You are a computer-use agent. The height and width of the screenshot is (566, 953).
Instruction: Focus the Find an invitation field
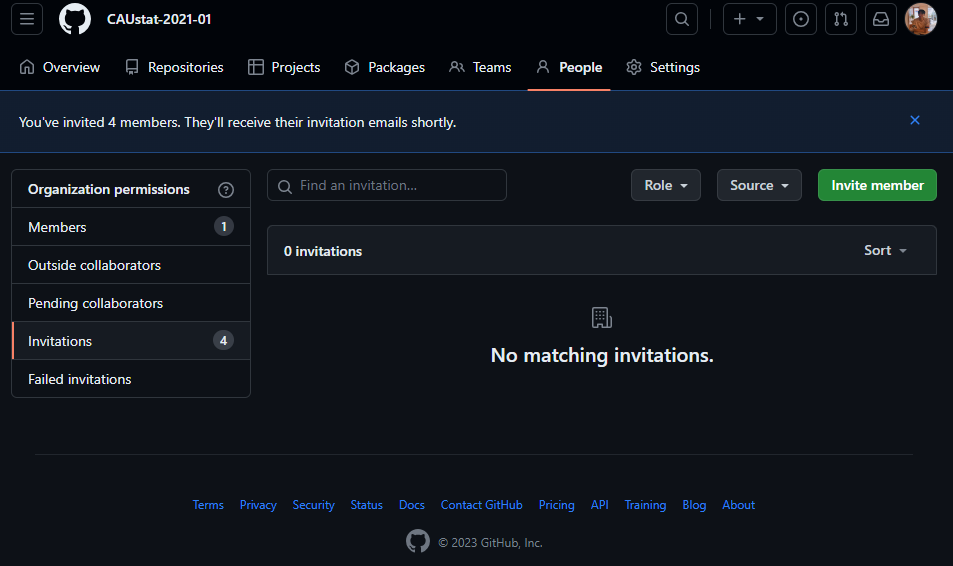(387, 185)
